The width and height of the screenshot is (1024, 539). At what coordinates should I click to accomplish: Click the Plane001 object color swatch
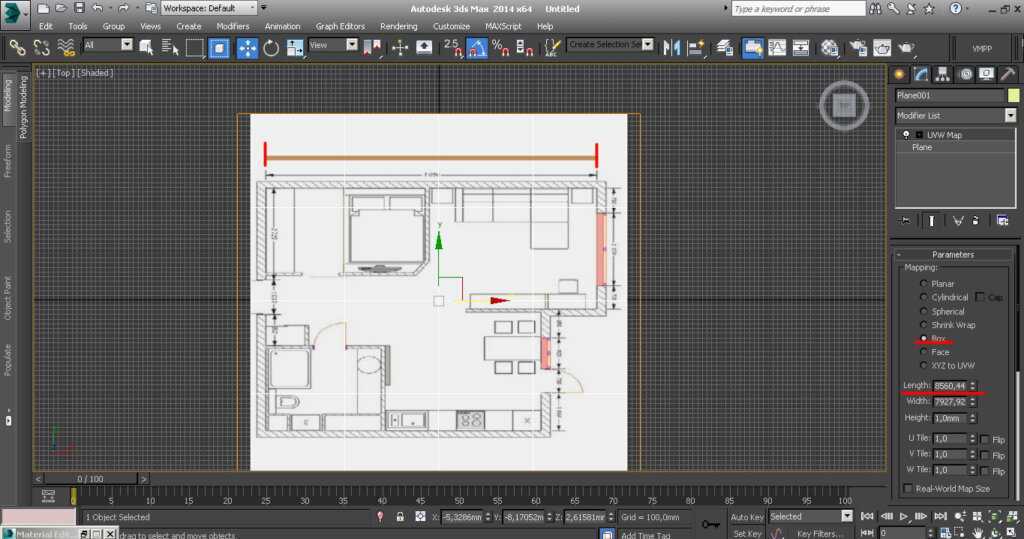coord(1013,95)
